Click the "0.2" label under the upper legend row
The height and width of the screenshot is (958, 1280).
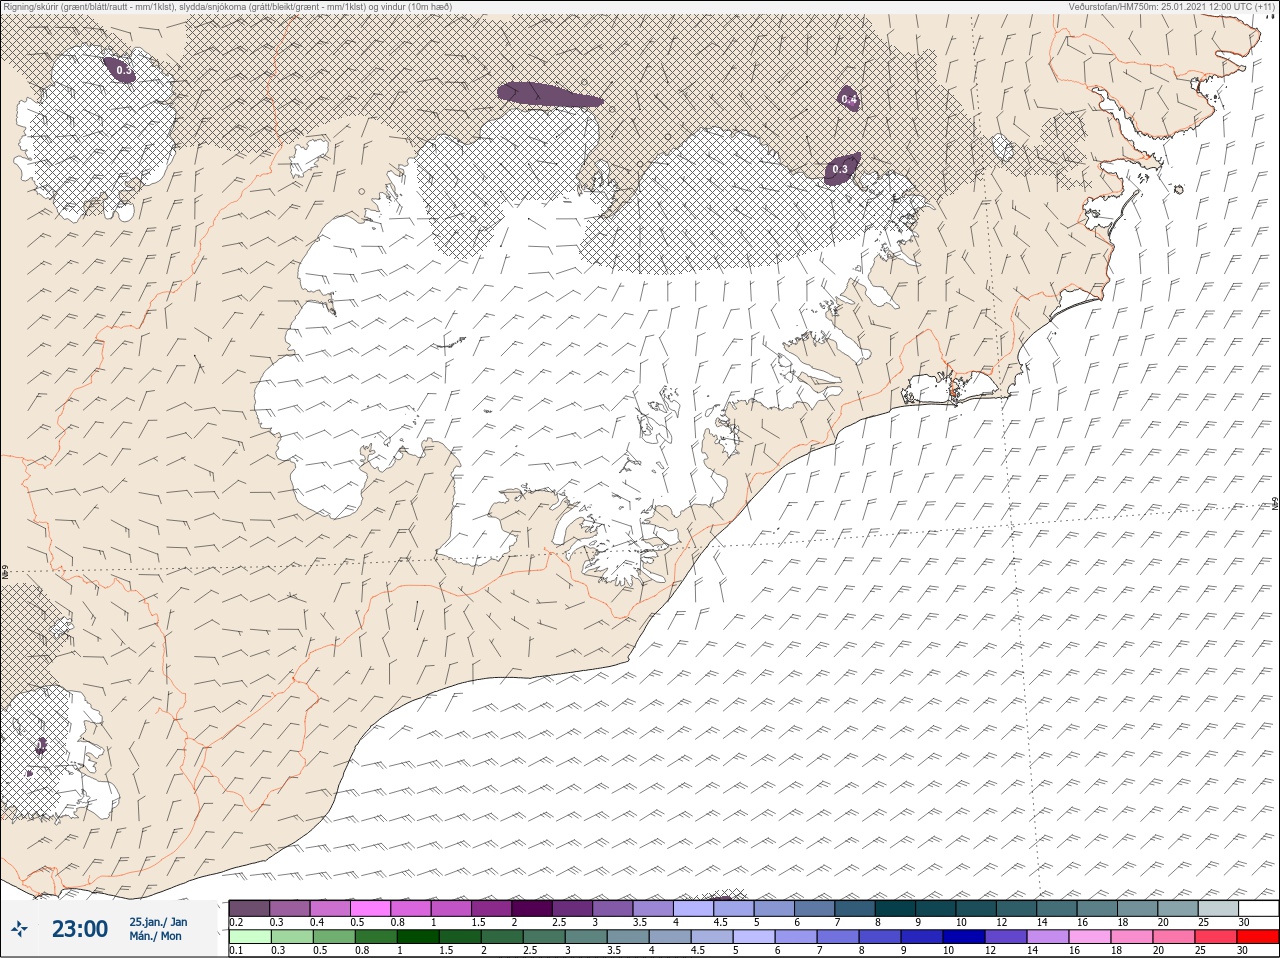(236, 922)
